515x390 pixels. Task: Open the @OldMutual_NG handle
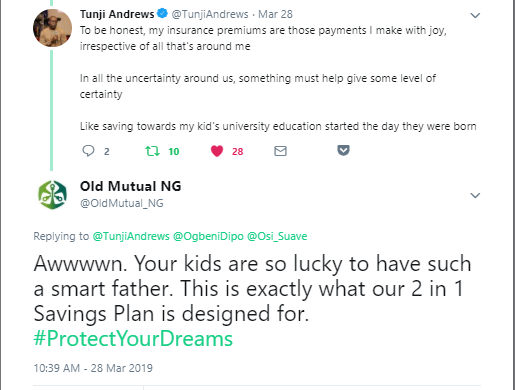[122, 203]
